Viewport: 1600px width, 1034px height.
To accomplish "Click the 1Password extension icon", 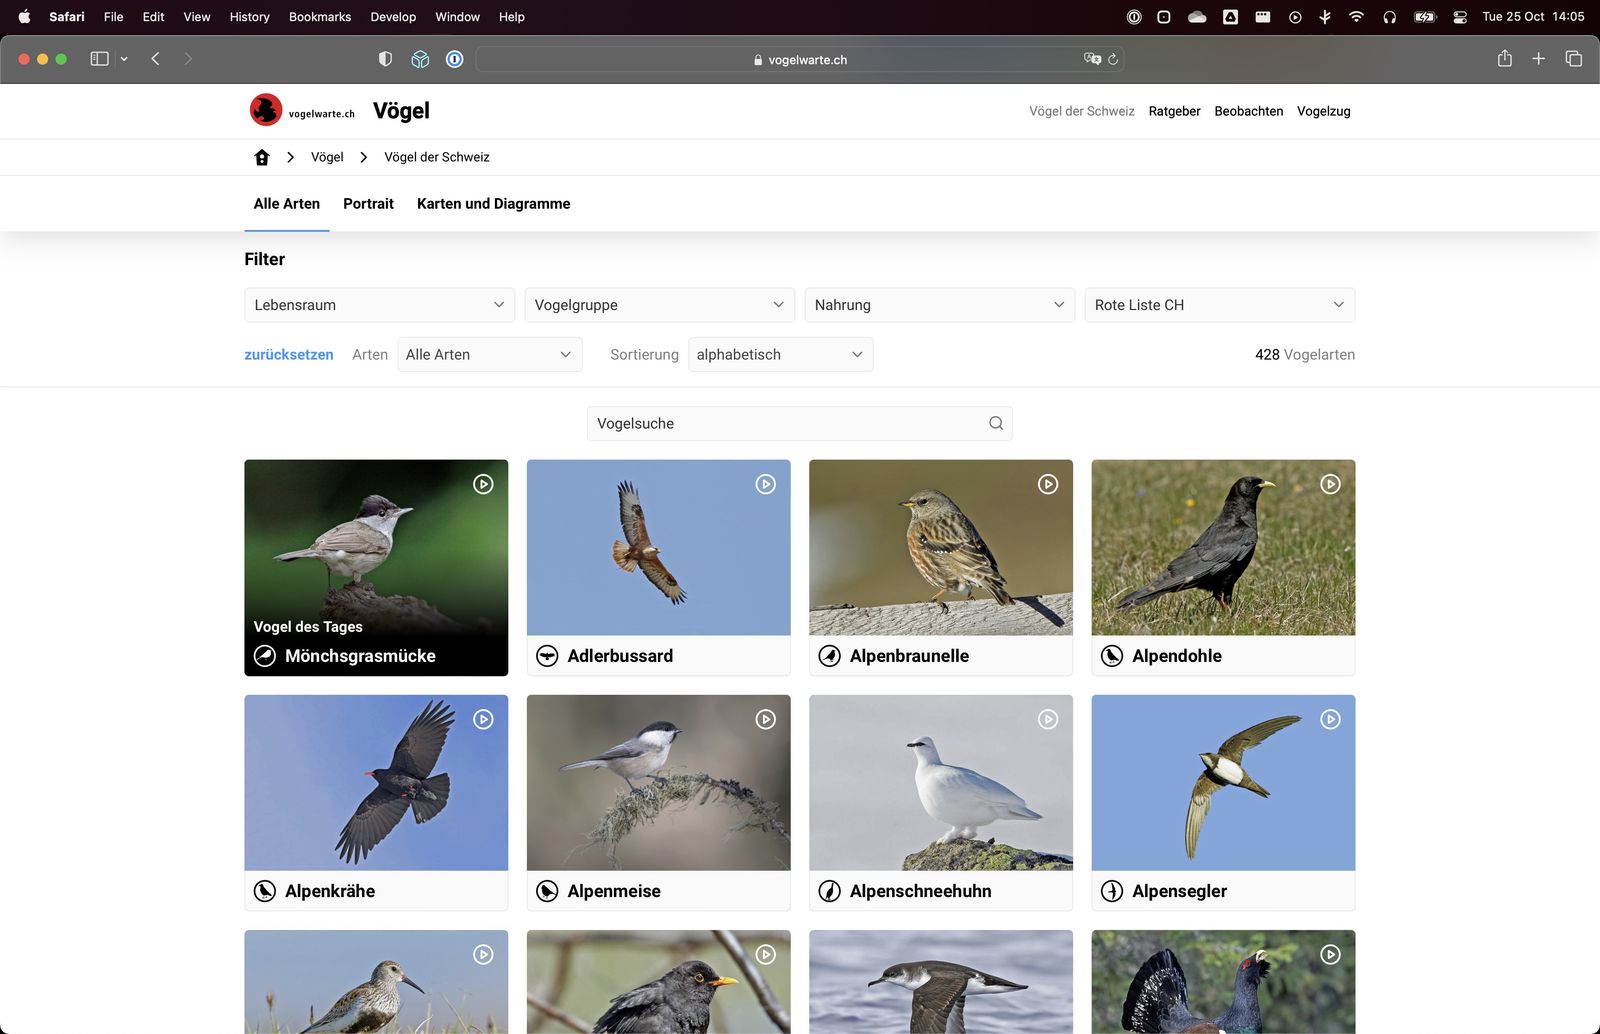I will [x=454, y=59].
